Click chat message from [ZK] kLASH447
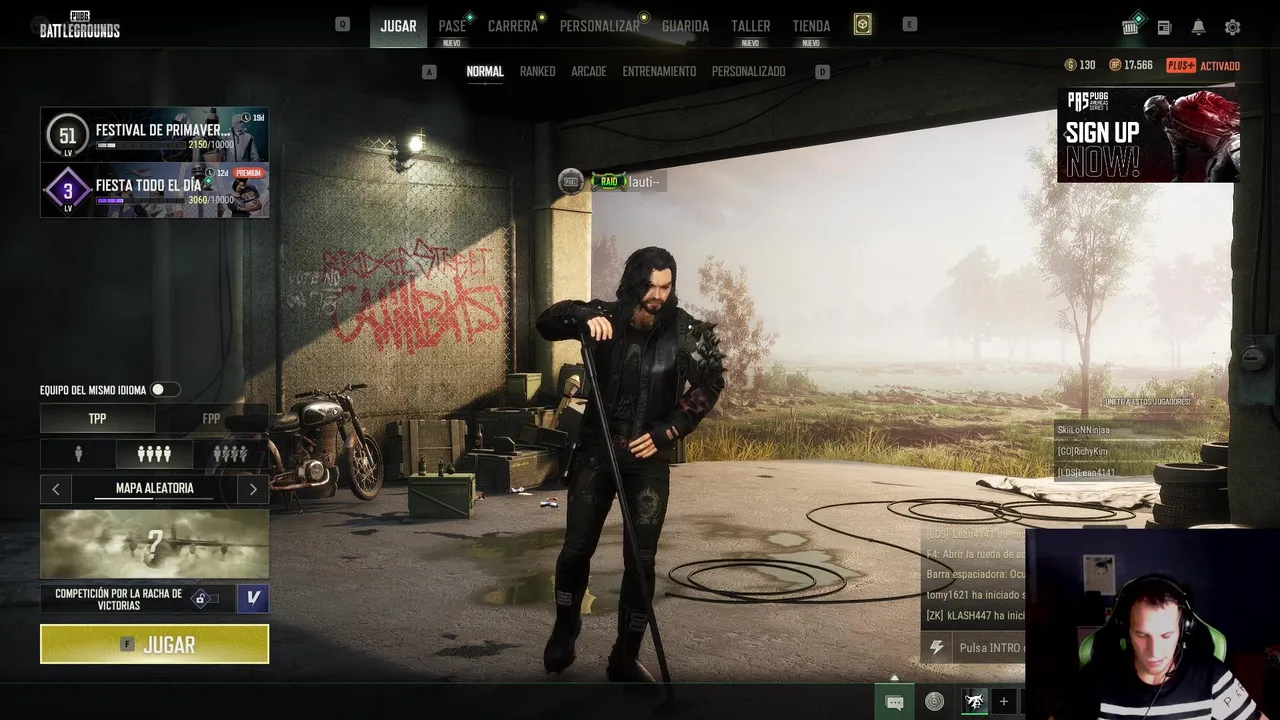Viewport: 1280px width, 720px height. pos(975,615)
